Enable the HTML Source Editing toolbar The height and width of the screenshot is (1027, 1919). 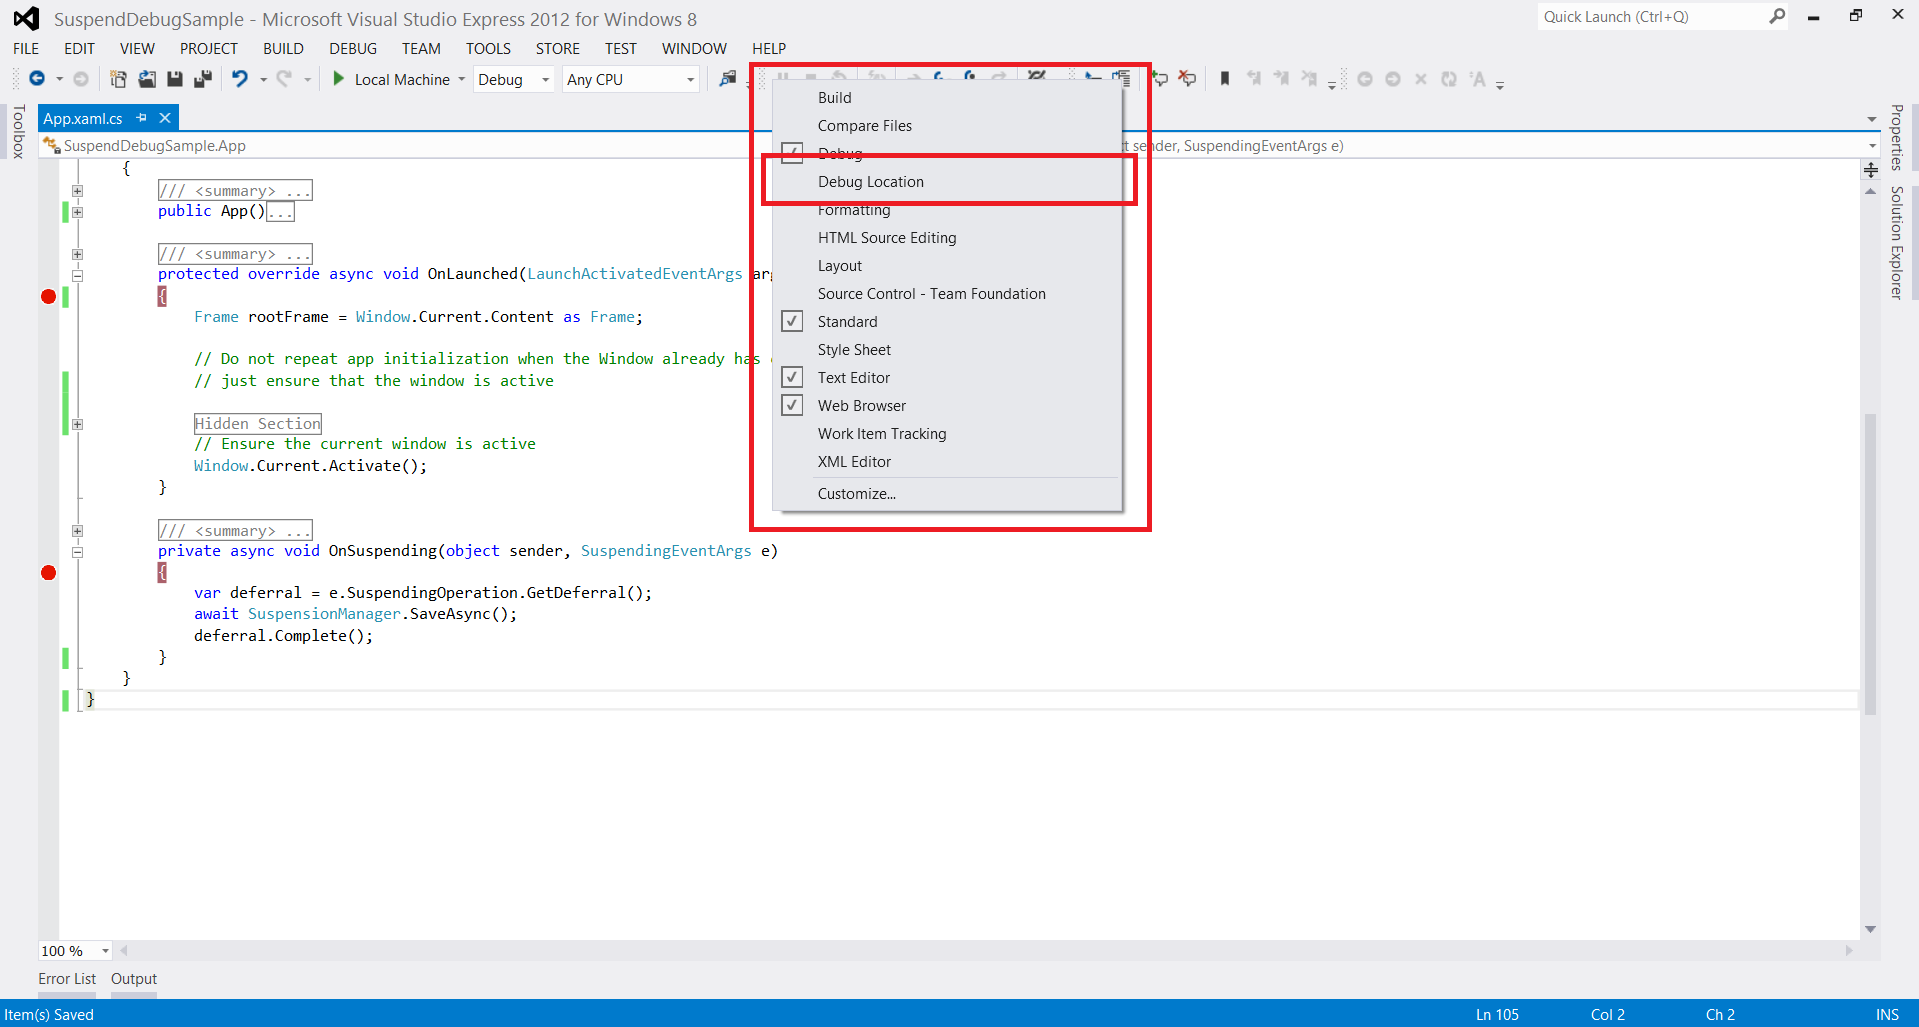(x=948, y=238)
